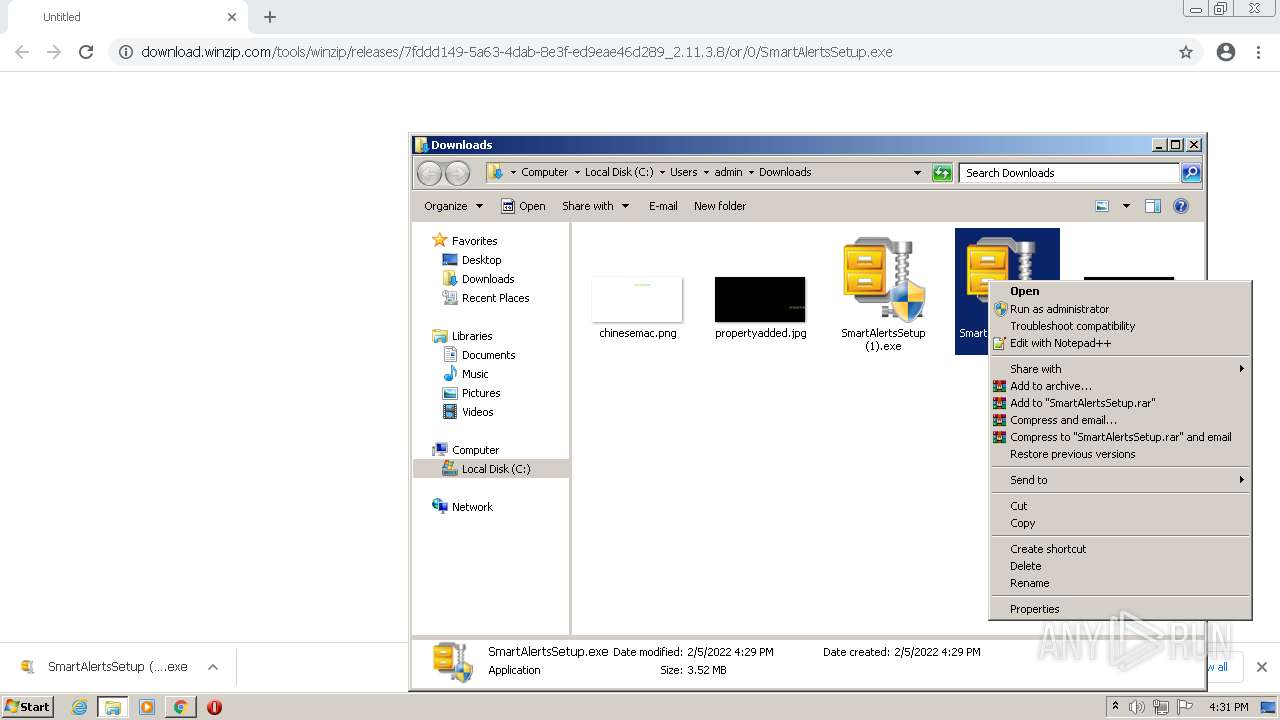The width and height of the screenshot is (1280, 720).
Task: Open a new Chrome tab
Action: pos(270,17)
